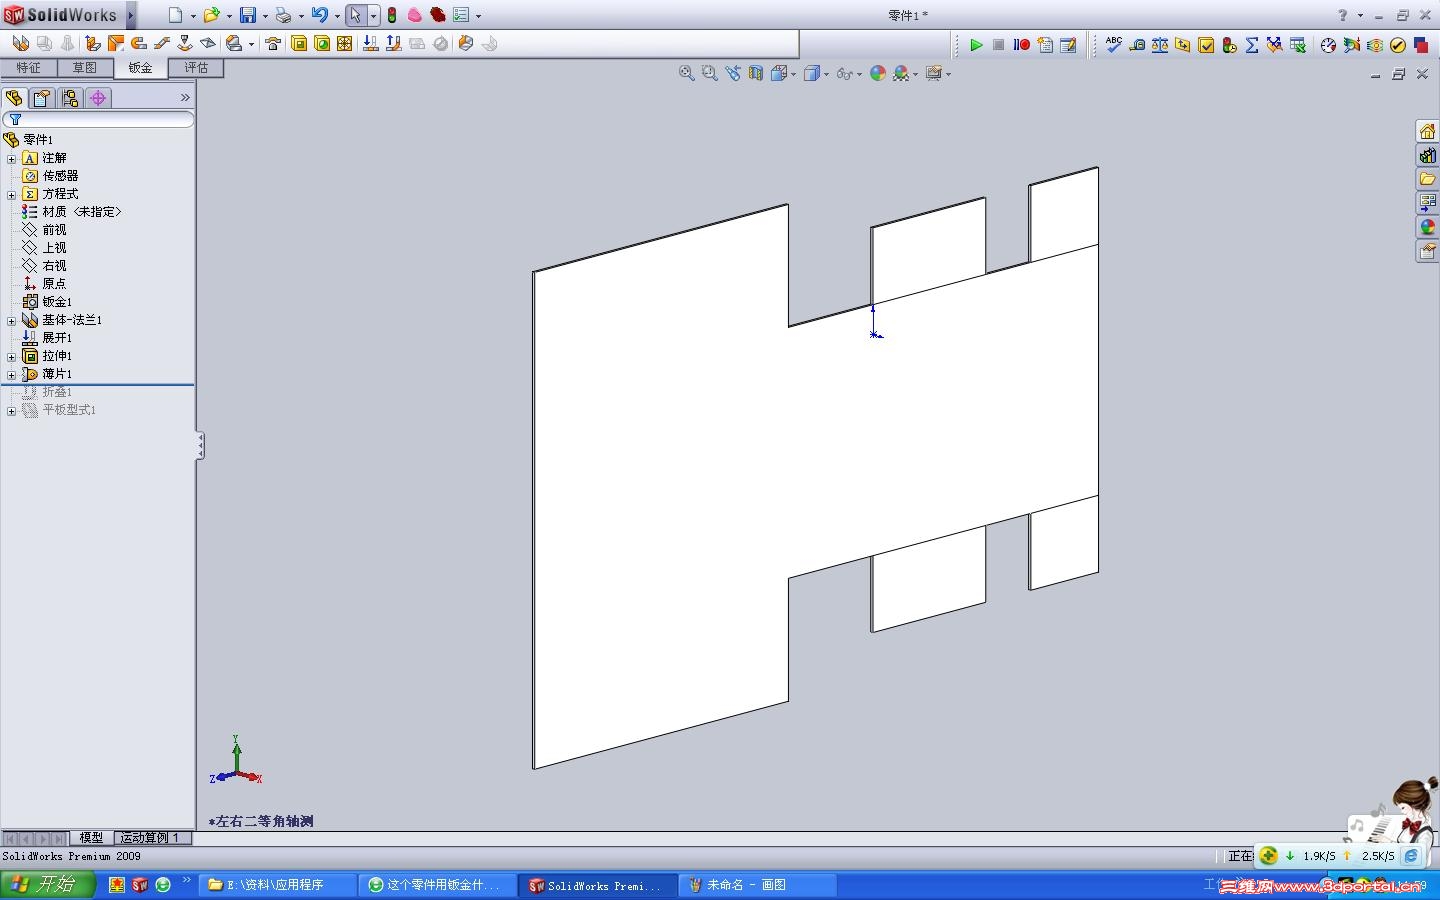
Task: Click the Zoom to Fit magnifier icon
Action: [687, 73]
